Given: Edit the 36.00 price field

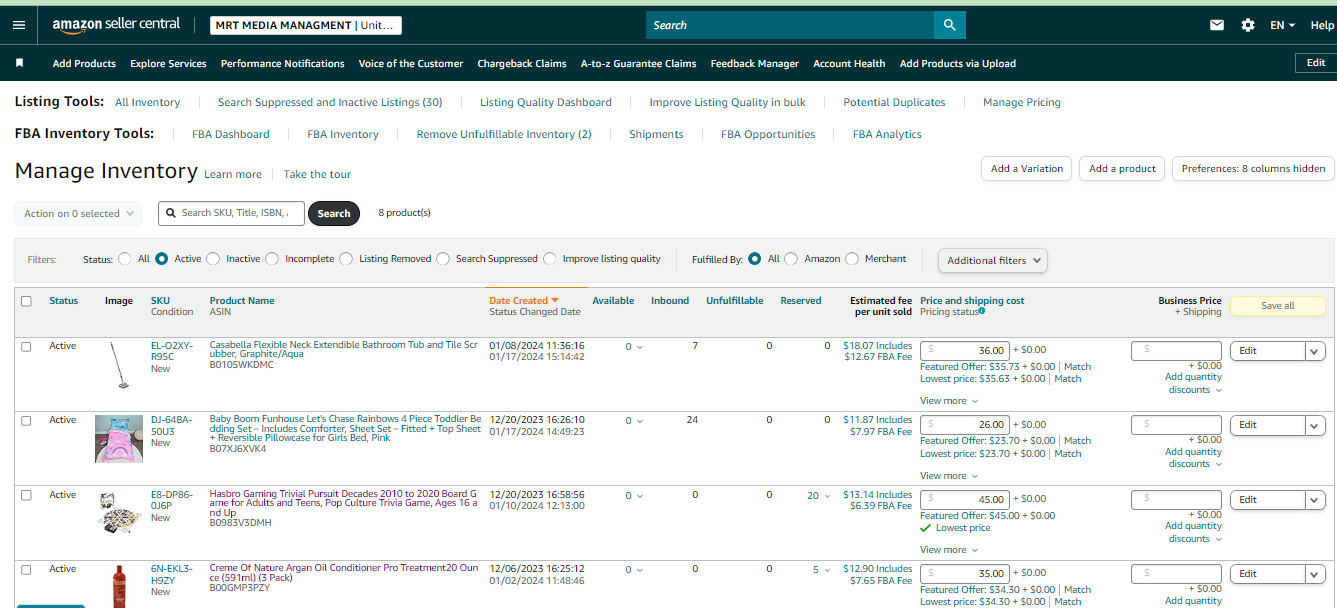Looking at the screenshot, I should pos(965,350).
